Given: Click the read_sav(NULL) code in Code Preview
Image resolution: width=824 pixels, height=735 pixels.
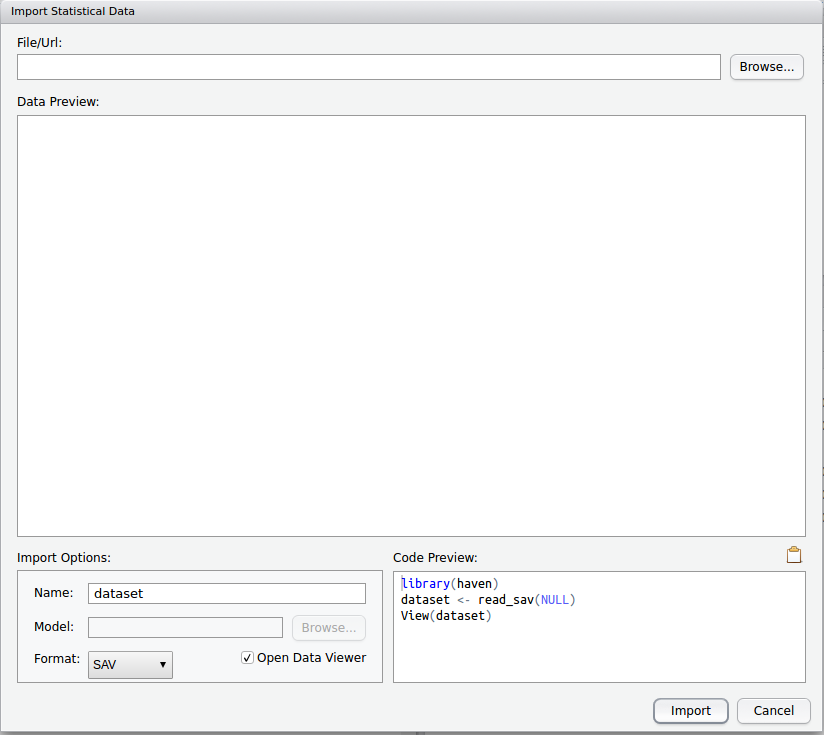Looking at the screenshot, I should [540, 599].
